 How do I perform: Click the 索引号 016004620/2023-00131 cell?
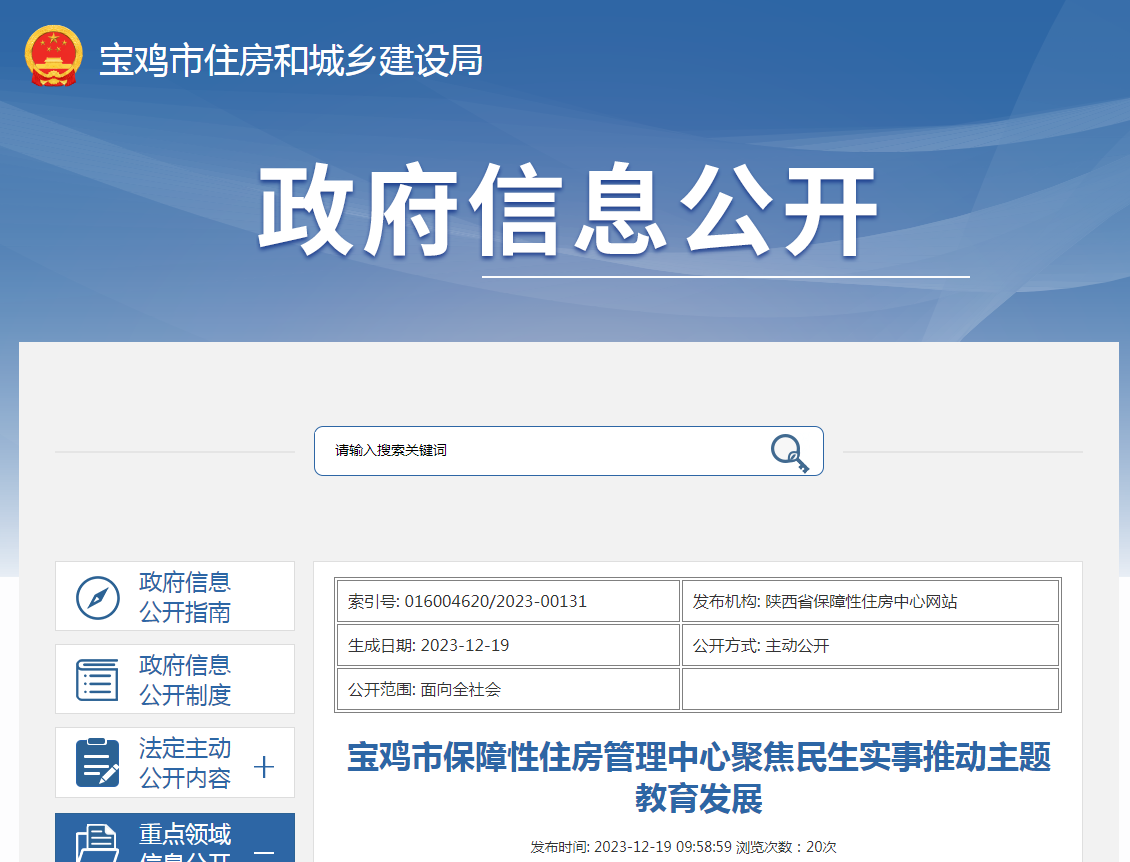point(508,602)
